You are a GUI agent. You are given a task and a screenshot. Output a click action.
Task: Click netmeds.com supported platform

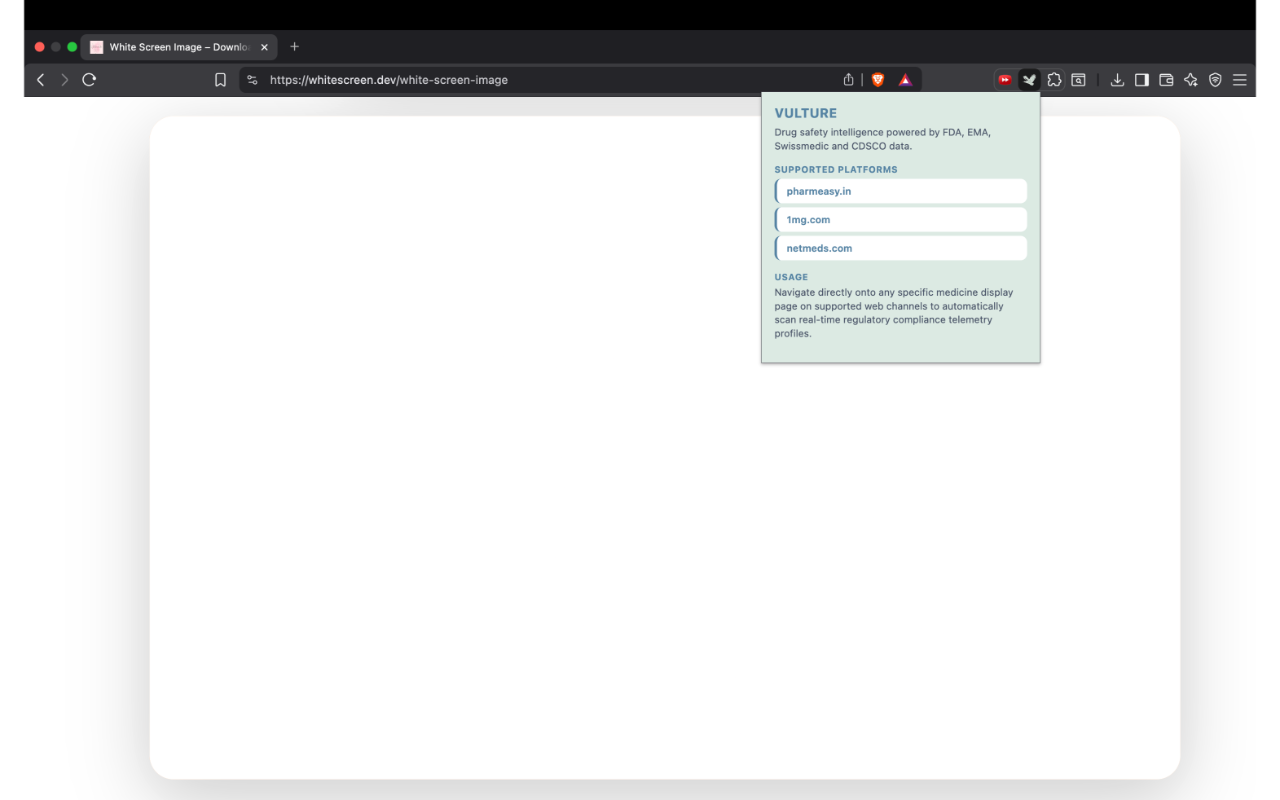tap(901, 248)
